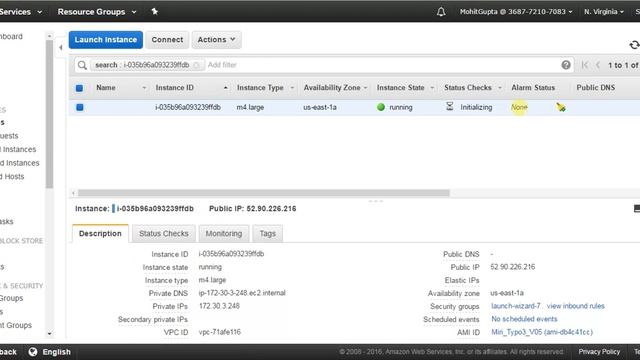Open the Resource Groups dropdown
Image resolution: width=640 pixels, height=360 pixels.
(x=97, y=12)
